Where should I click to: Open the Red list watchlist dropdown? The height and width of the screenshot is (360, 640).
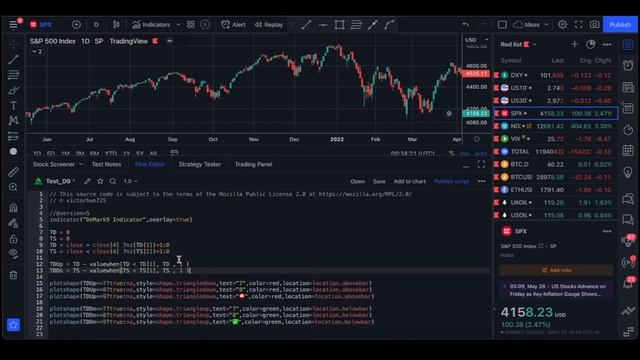(518, 44)
